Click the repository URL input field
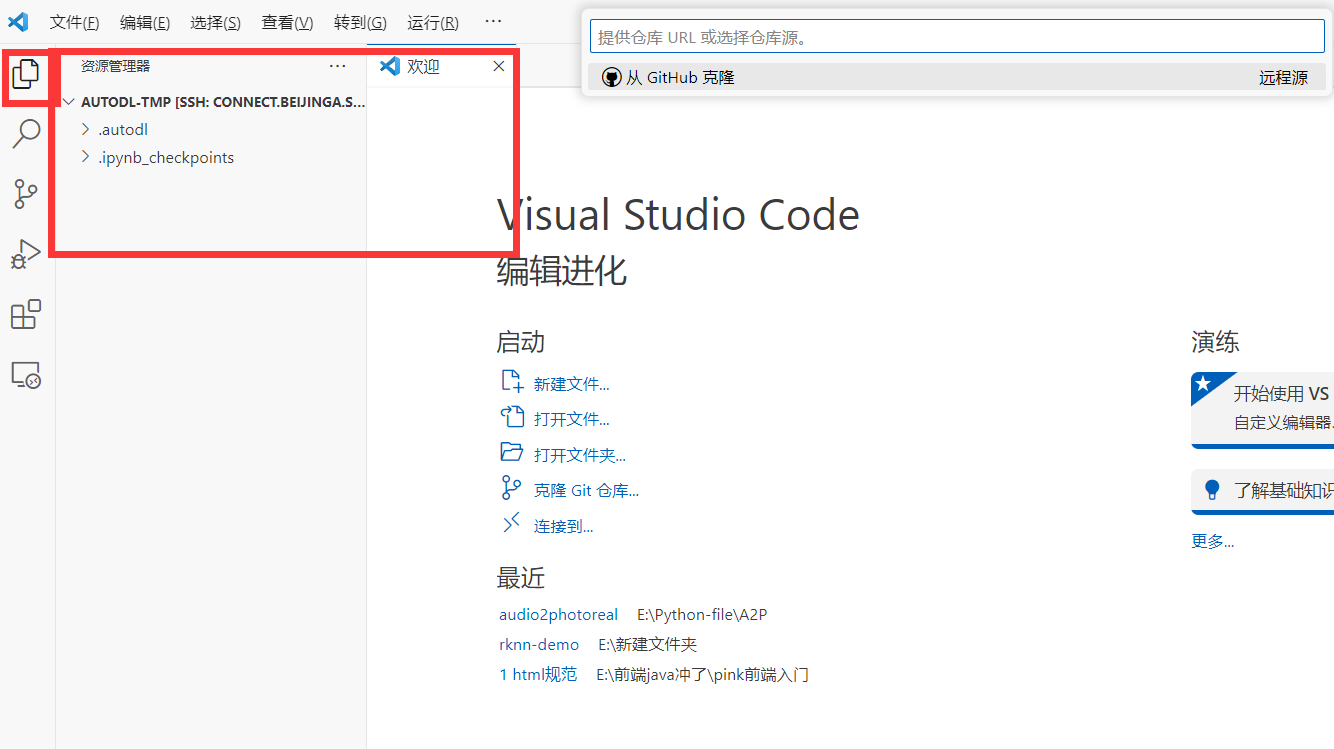 point(957,37)
